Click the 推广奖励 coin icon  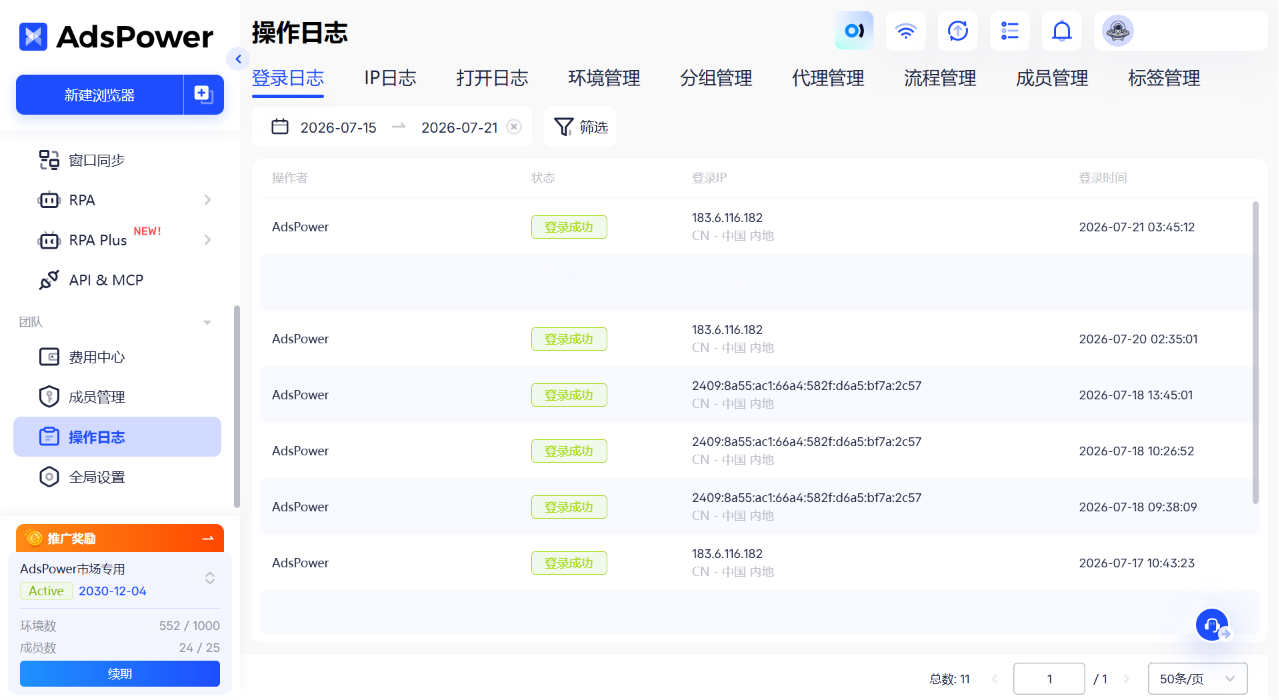click(35, 538)
